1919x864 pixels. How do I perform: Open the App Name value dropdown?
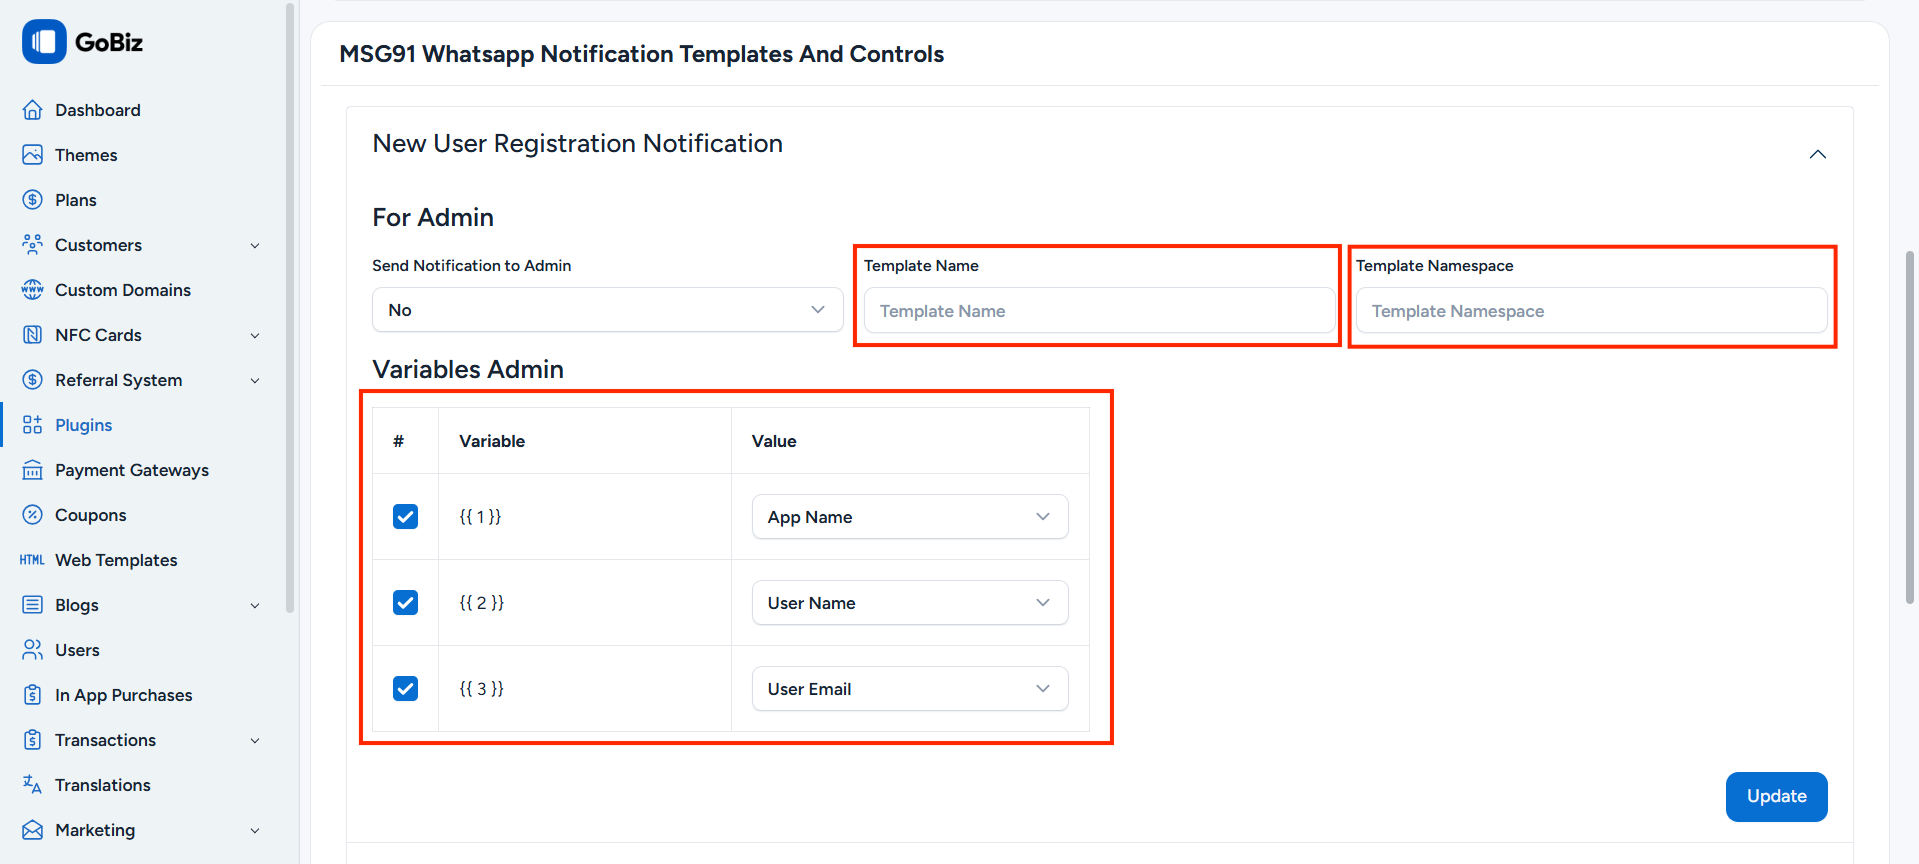[909, 517]
